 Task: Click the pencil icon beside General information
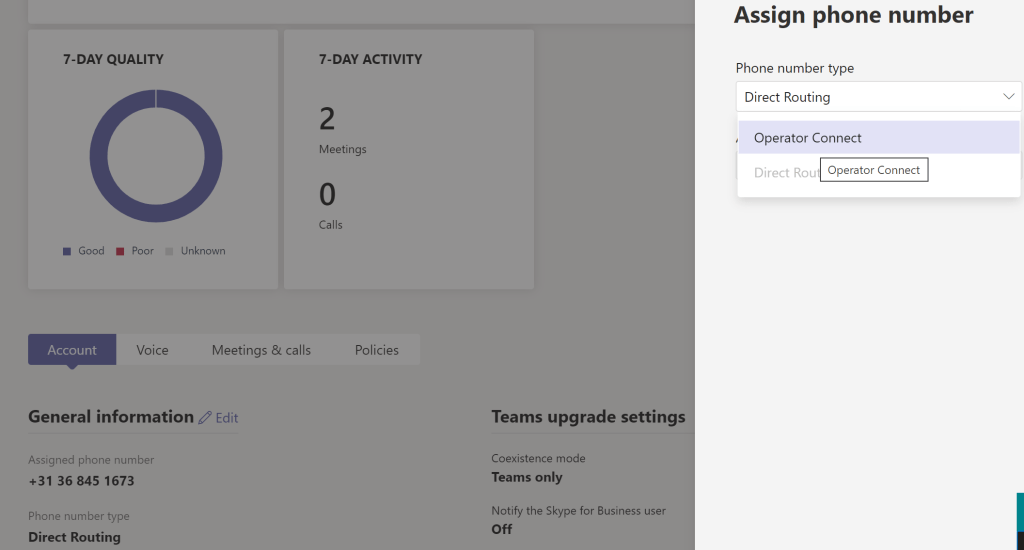pyautogui.click(x=205, y=418)
